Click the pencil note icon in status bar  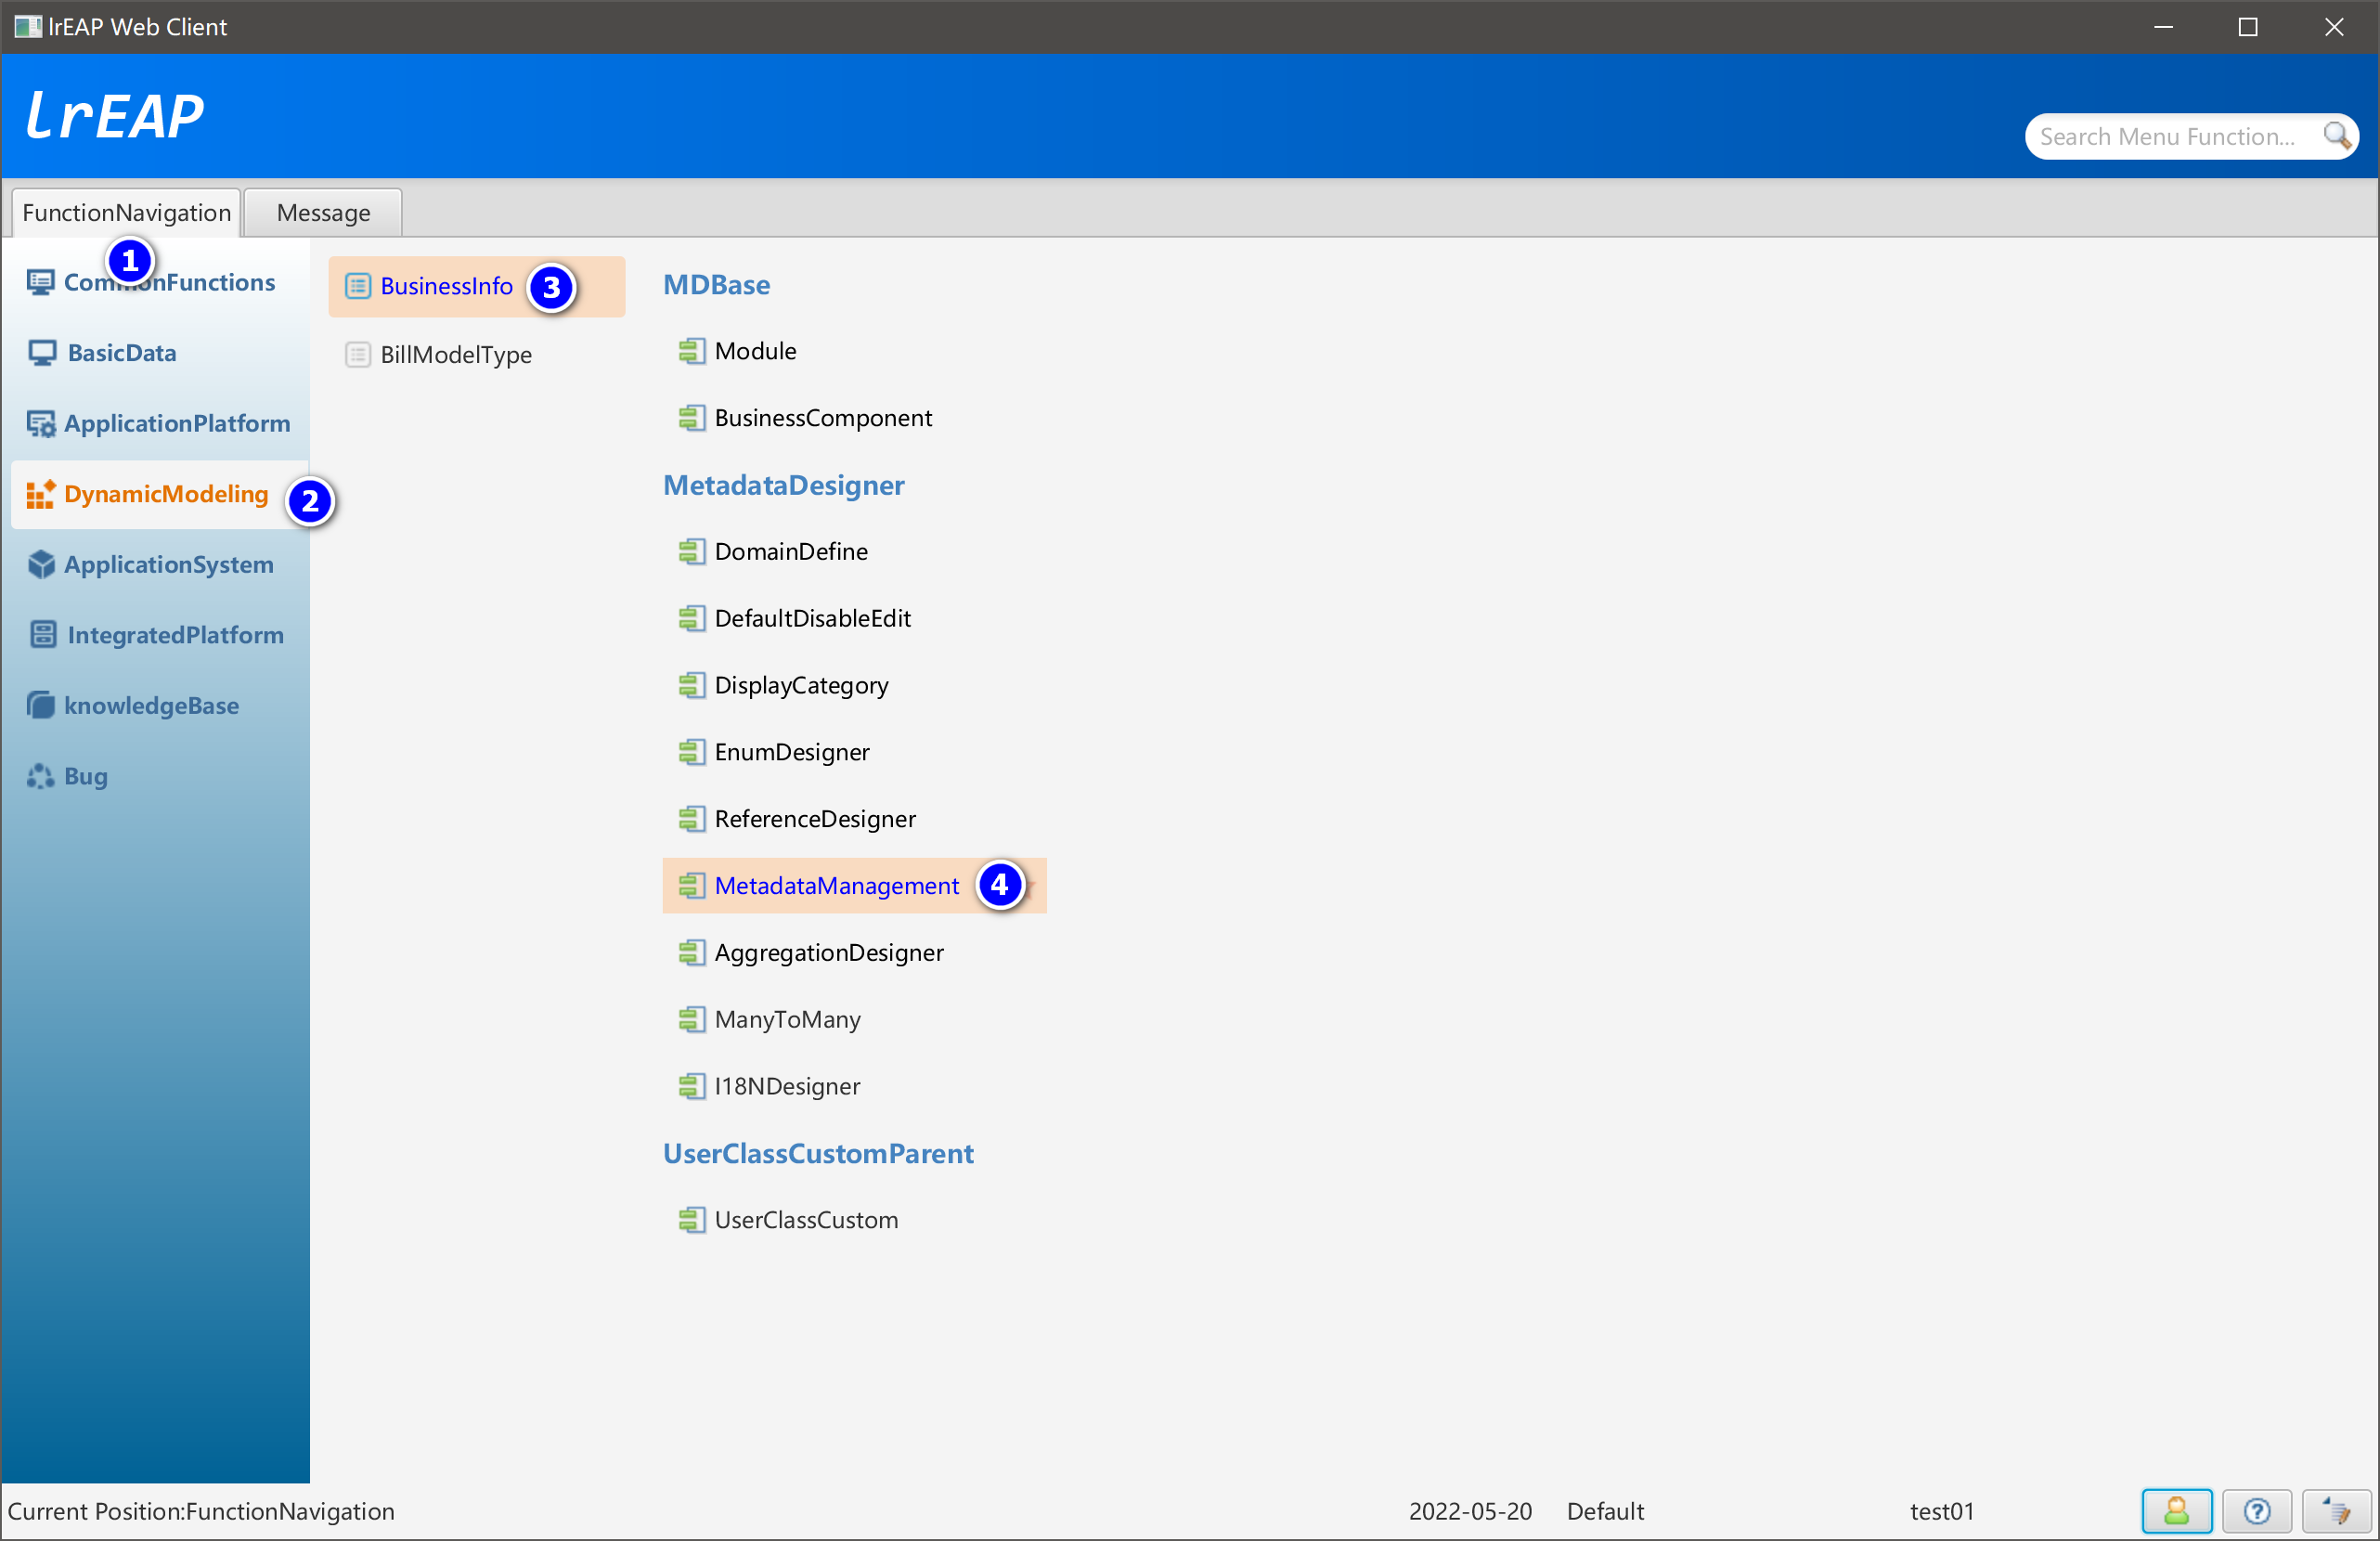pos(2337,1511)
